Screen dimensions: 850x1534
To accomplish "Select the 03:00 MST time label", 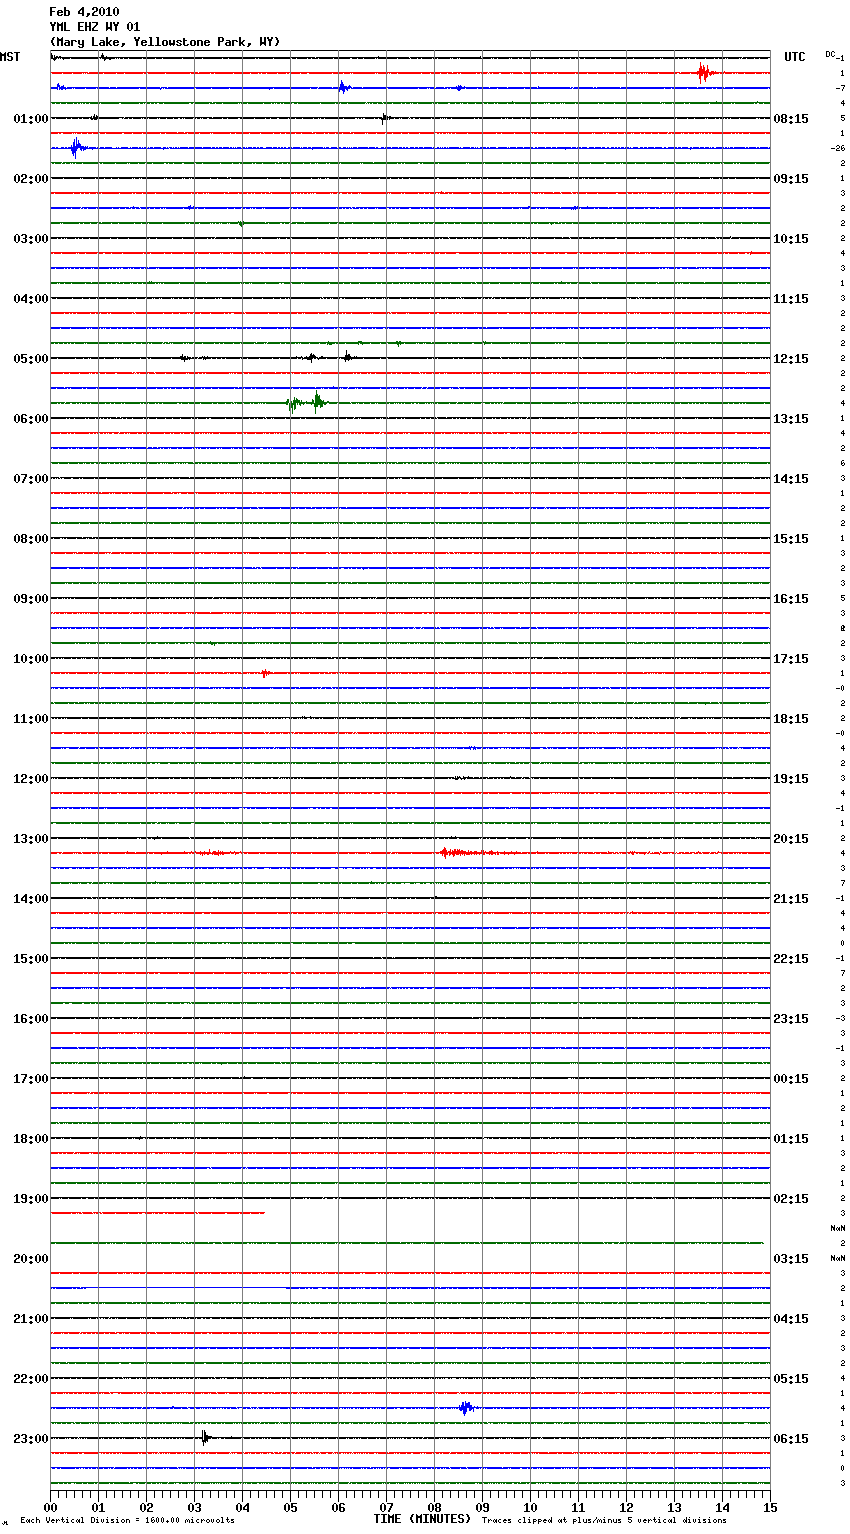I will [x=31, y=239].
